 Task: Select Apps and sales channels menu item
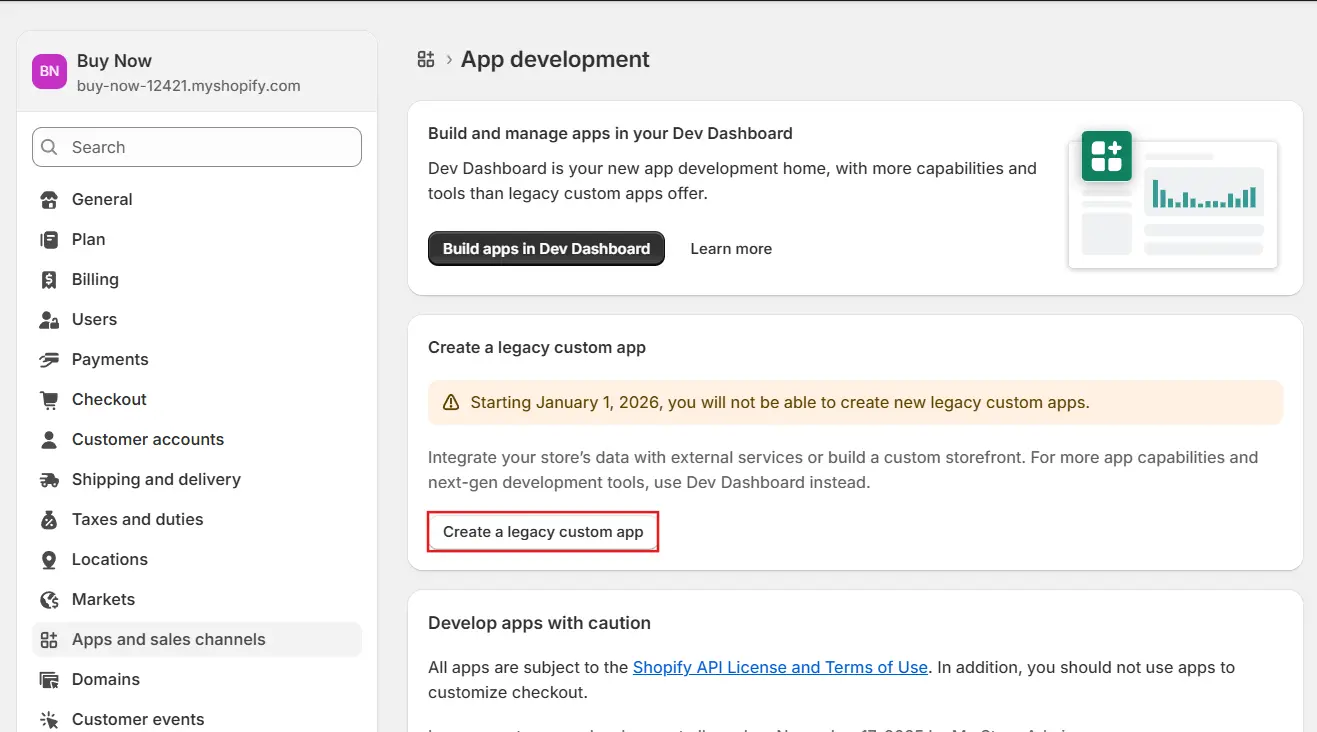coord(168,640)
